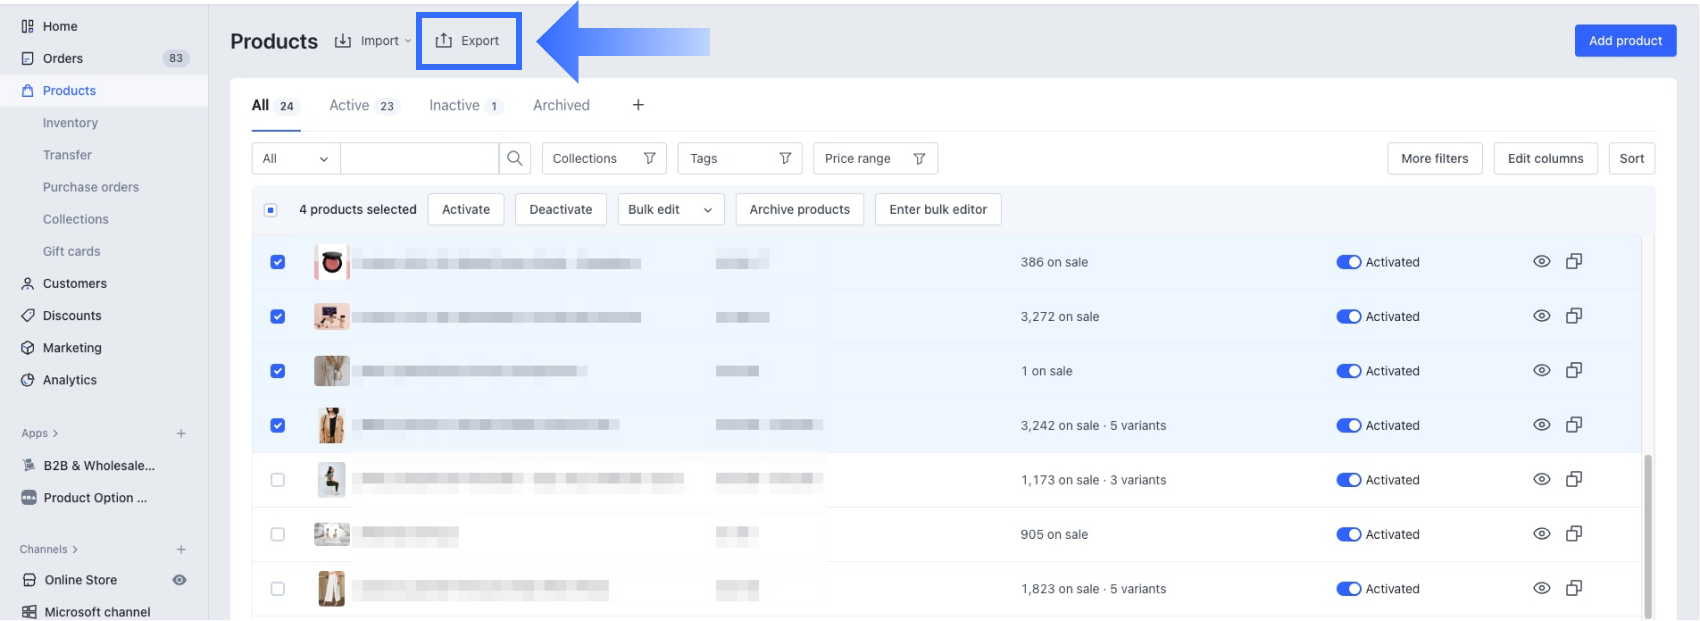Click the Online Store channel icon
Viewport: 1700px width, 621px height.
pos(29,579)
